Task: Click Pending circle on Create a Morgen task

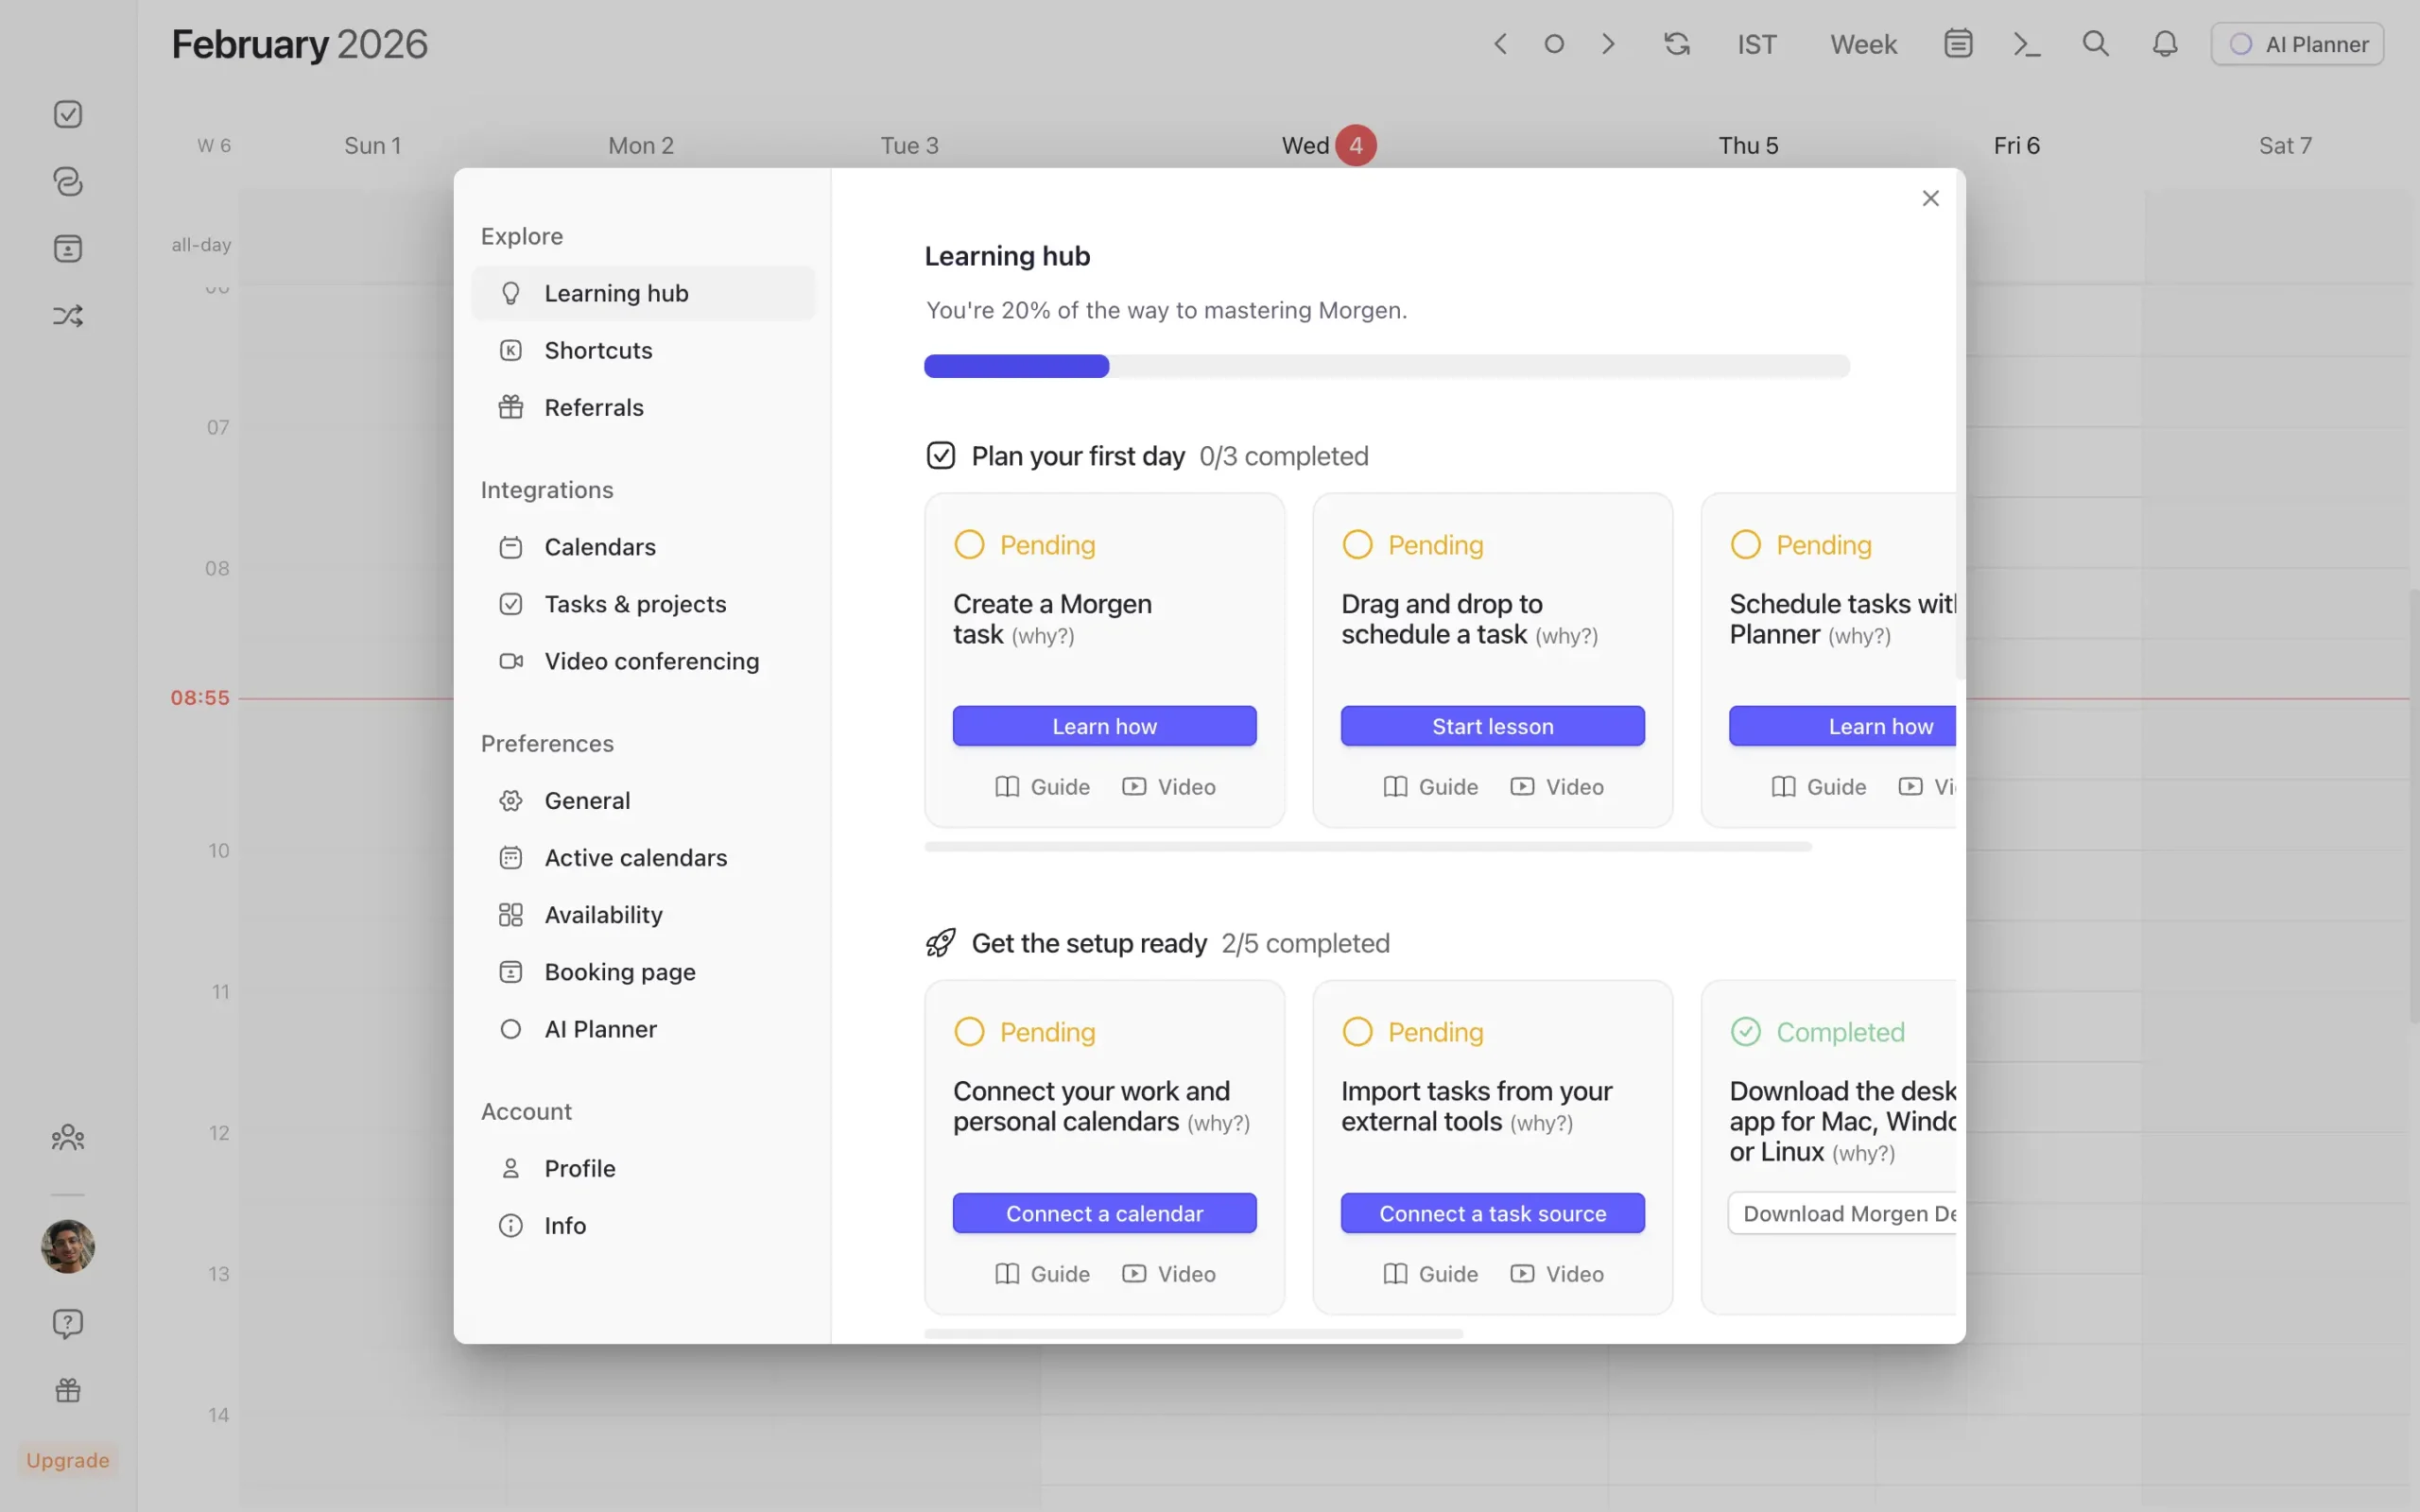Action: [x=969, y=545]
